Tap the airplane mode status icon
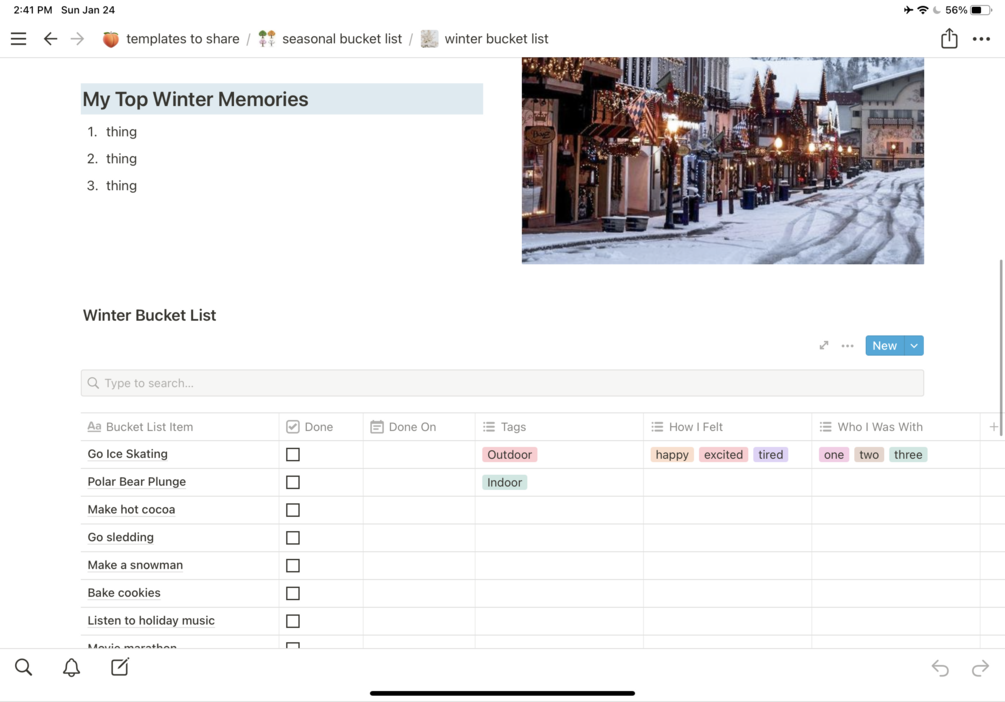The image size is (1005, 702). coord(908,10)
